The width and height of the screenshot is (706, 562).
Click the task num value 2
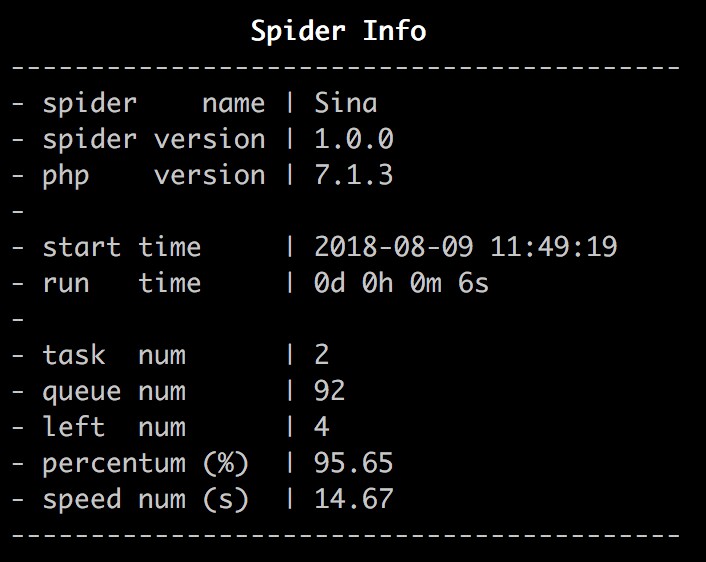pos(321,355)
